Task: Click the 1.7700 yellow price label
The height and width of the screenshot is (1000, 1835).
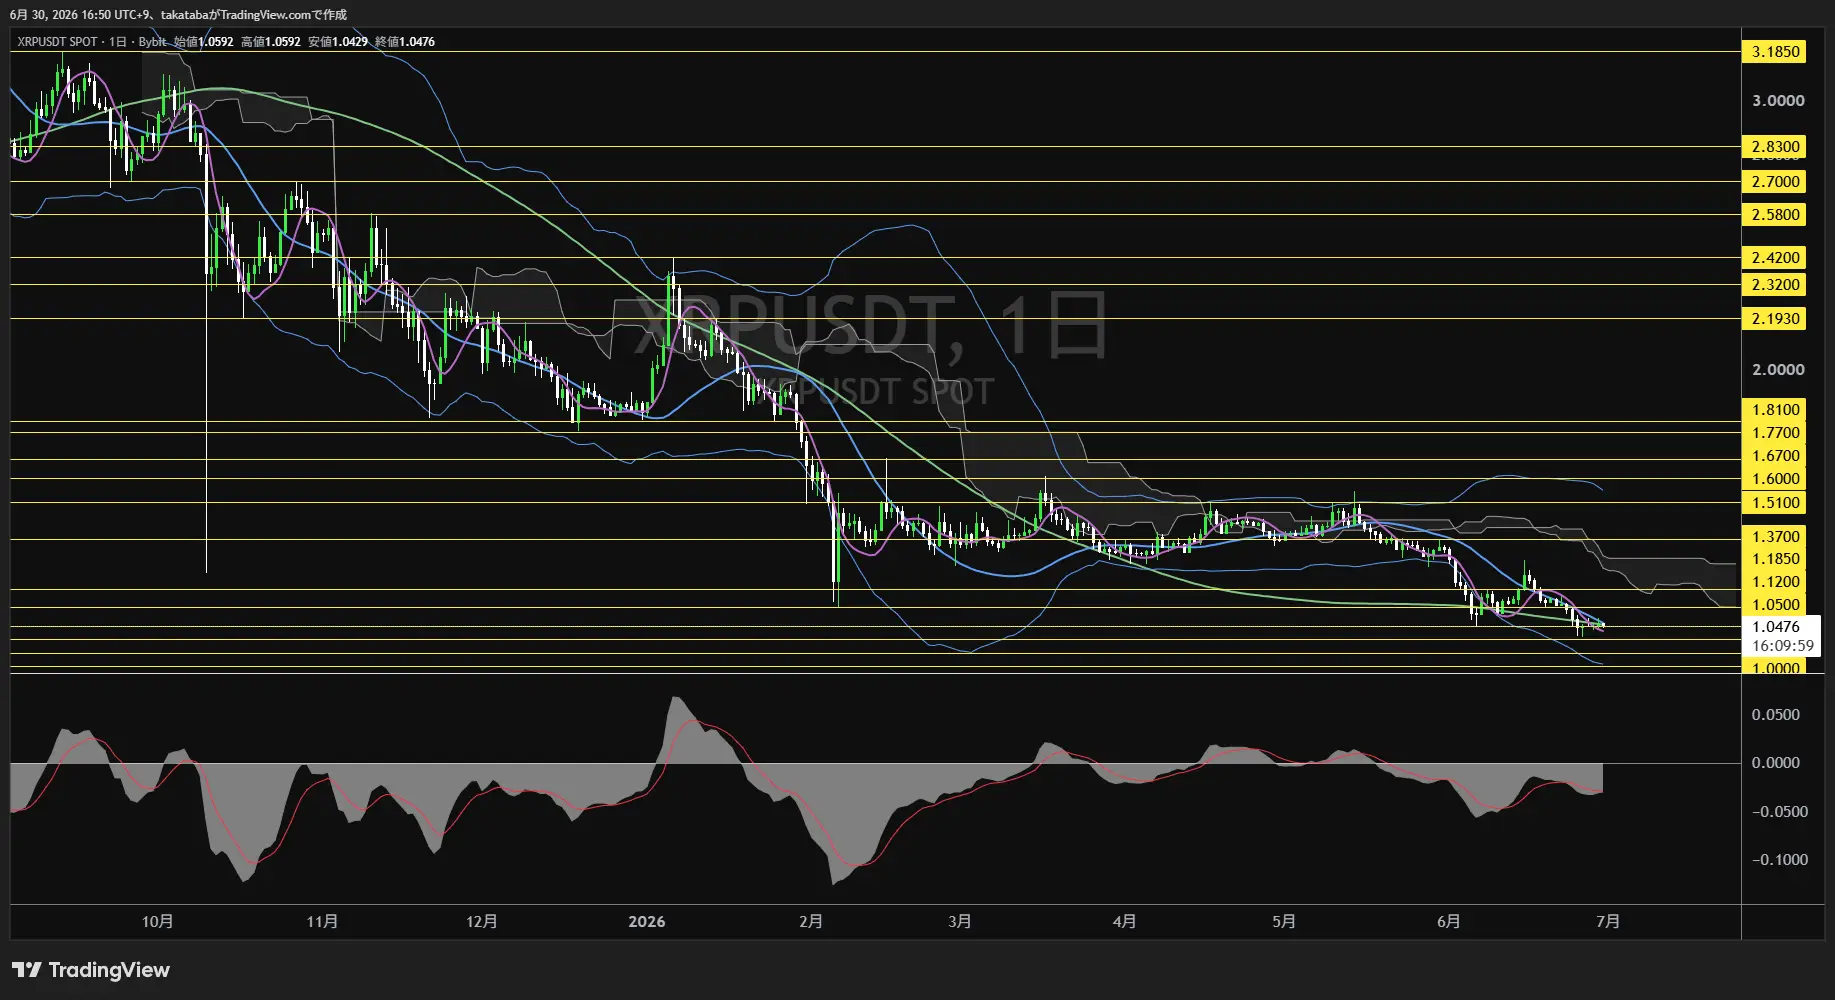Action: coord(1775,433)
